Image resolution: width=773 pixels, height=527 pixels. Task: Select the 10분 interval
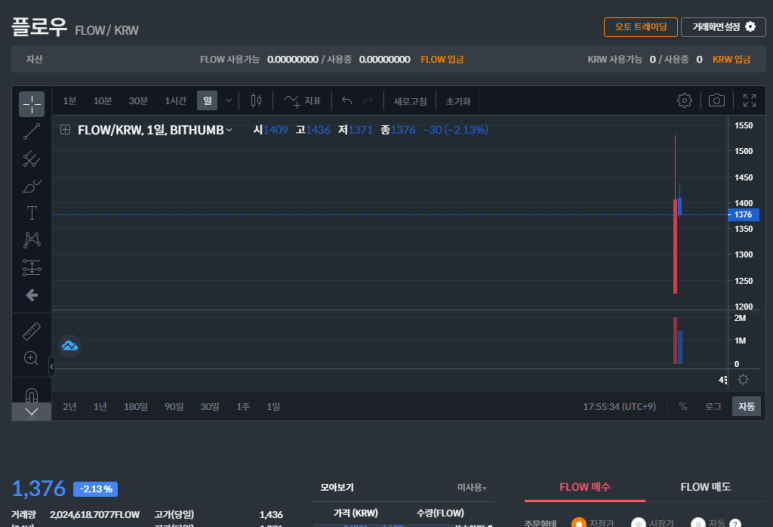[x=103, y=101]
